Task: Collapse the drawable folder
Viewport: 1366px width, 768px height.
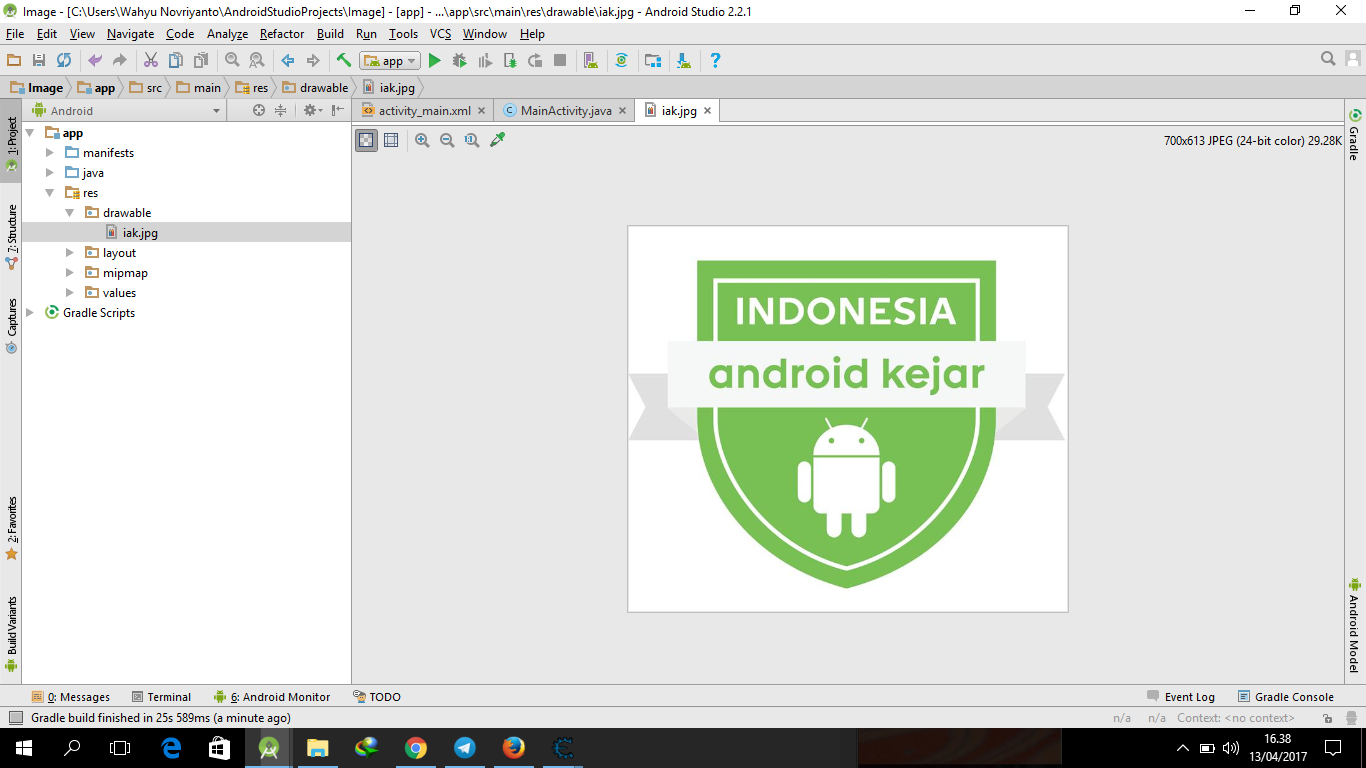Action: tap(70, 212)
